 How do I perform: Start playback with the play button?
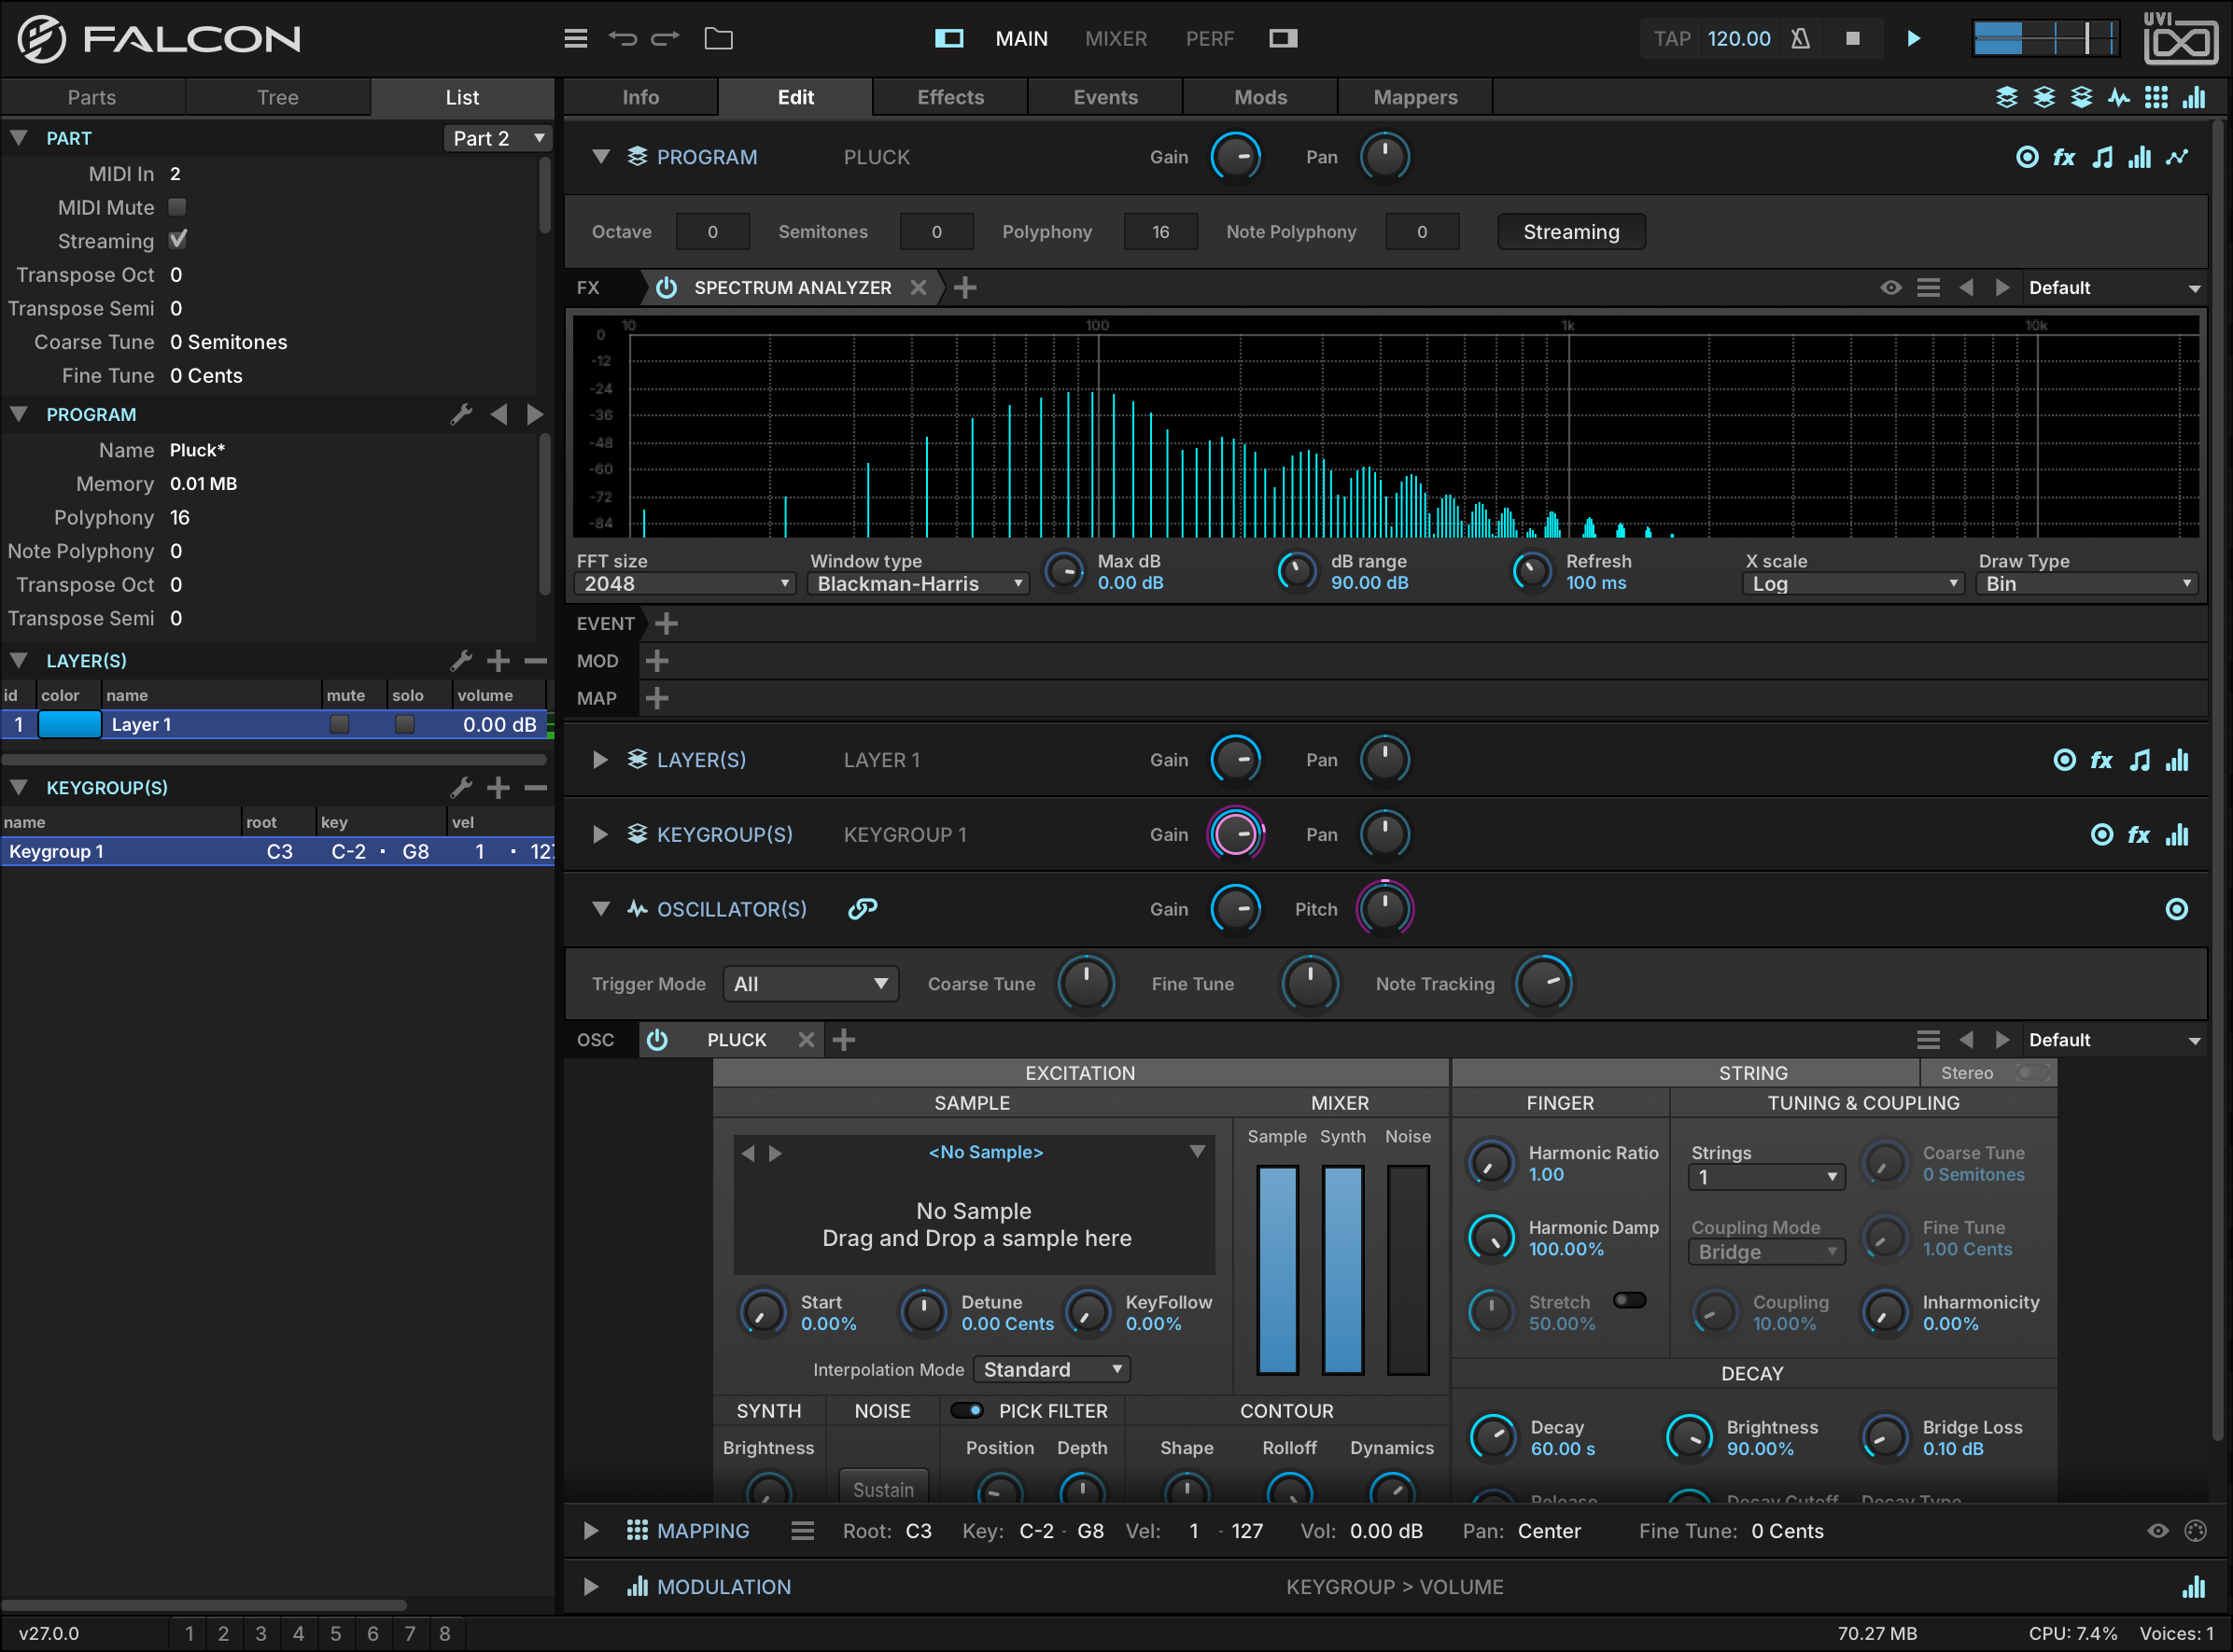[1913, 38]
